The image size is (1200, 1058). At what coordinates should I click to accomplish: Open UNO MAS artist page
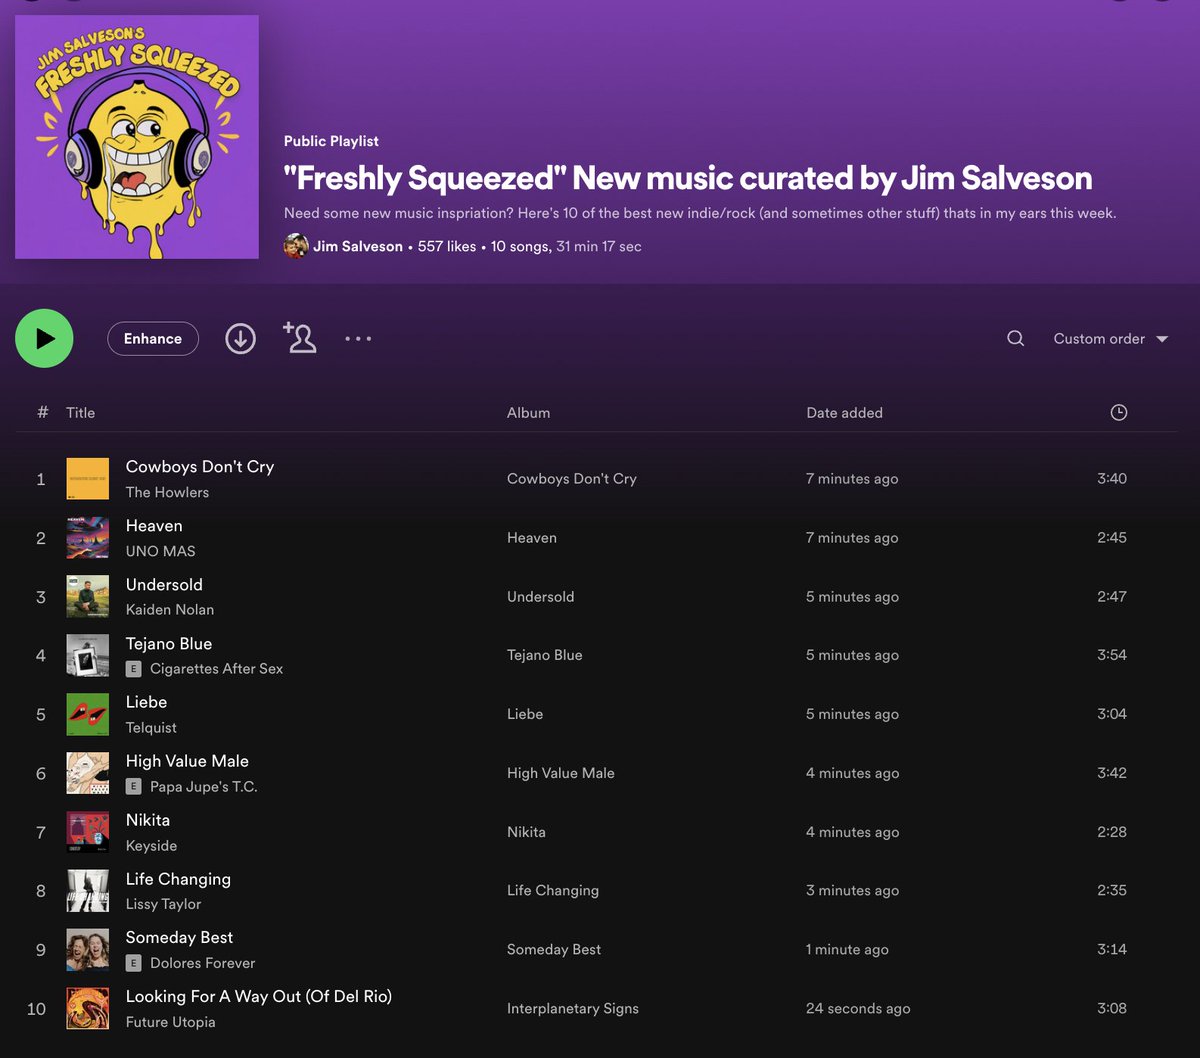tap(160, 551)
